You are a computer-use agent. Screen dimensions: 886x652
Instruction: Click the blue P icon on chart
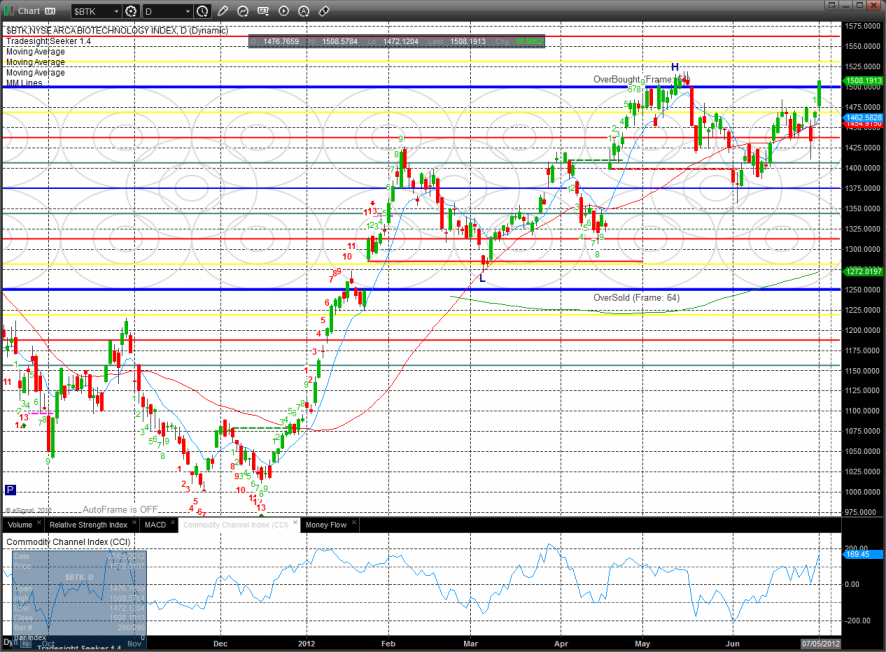[10, 490]
